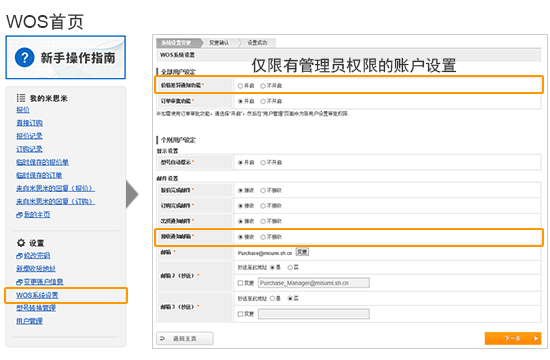Open 来自米思米的回复（订购） link
The width and height of the screenshot is (550, 360).
[x=55, y=201]
